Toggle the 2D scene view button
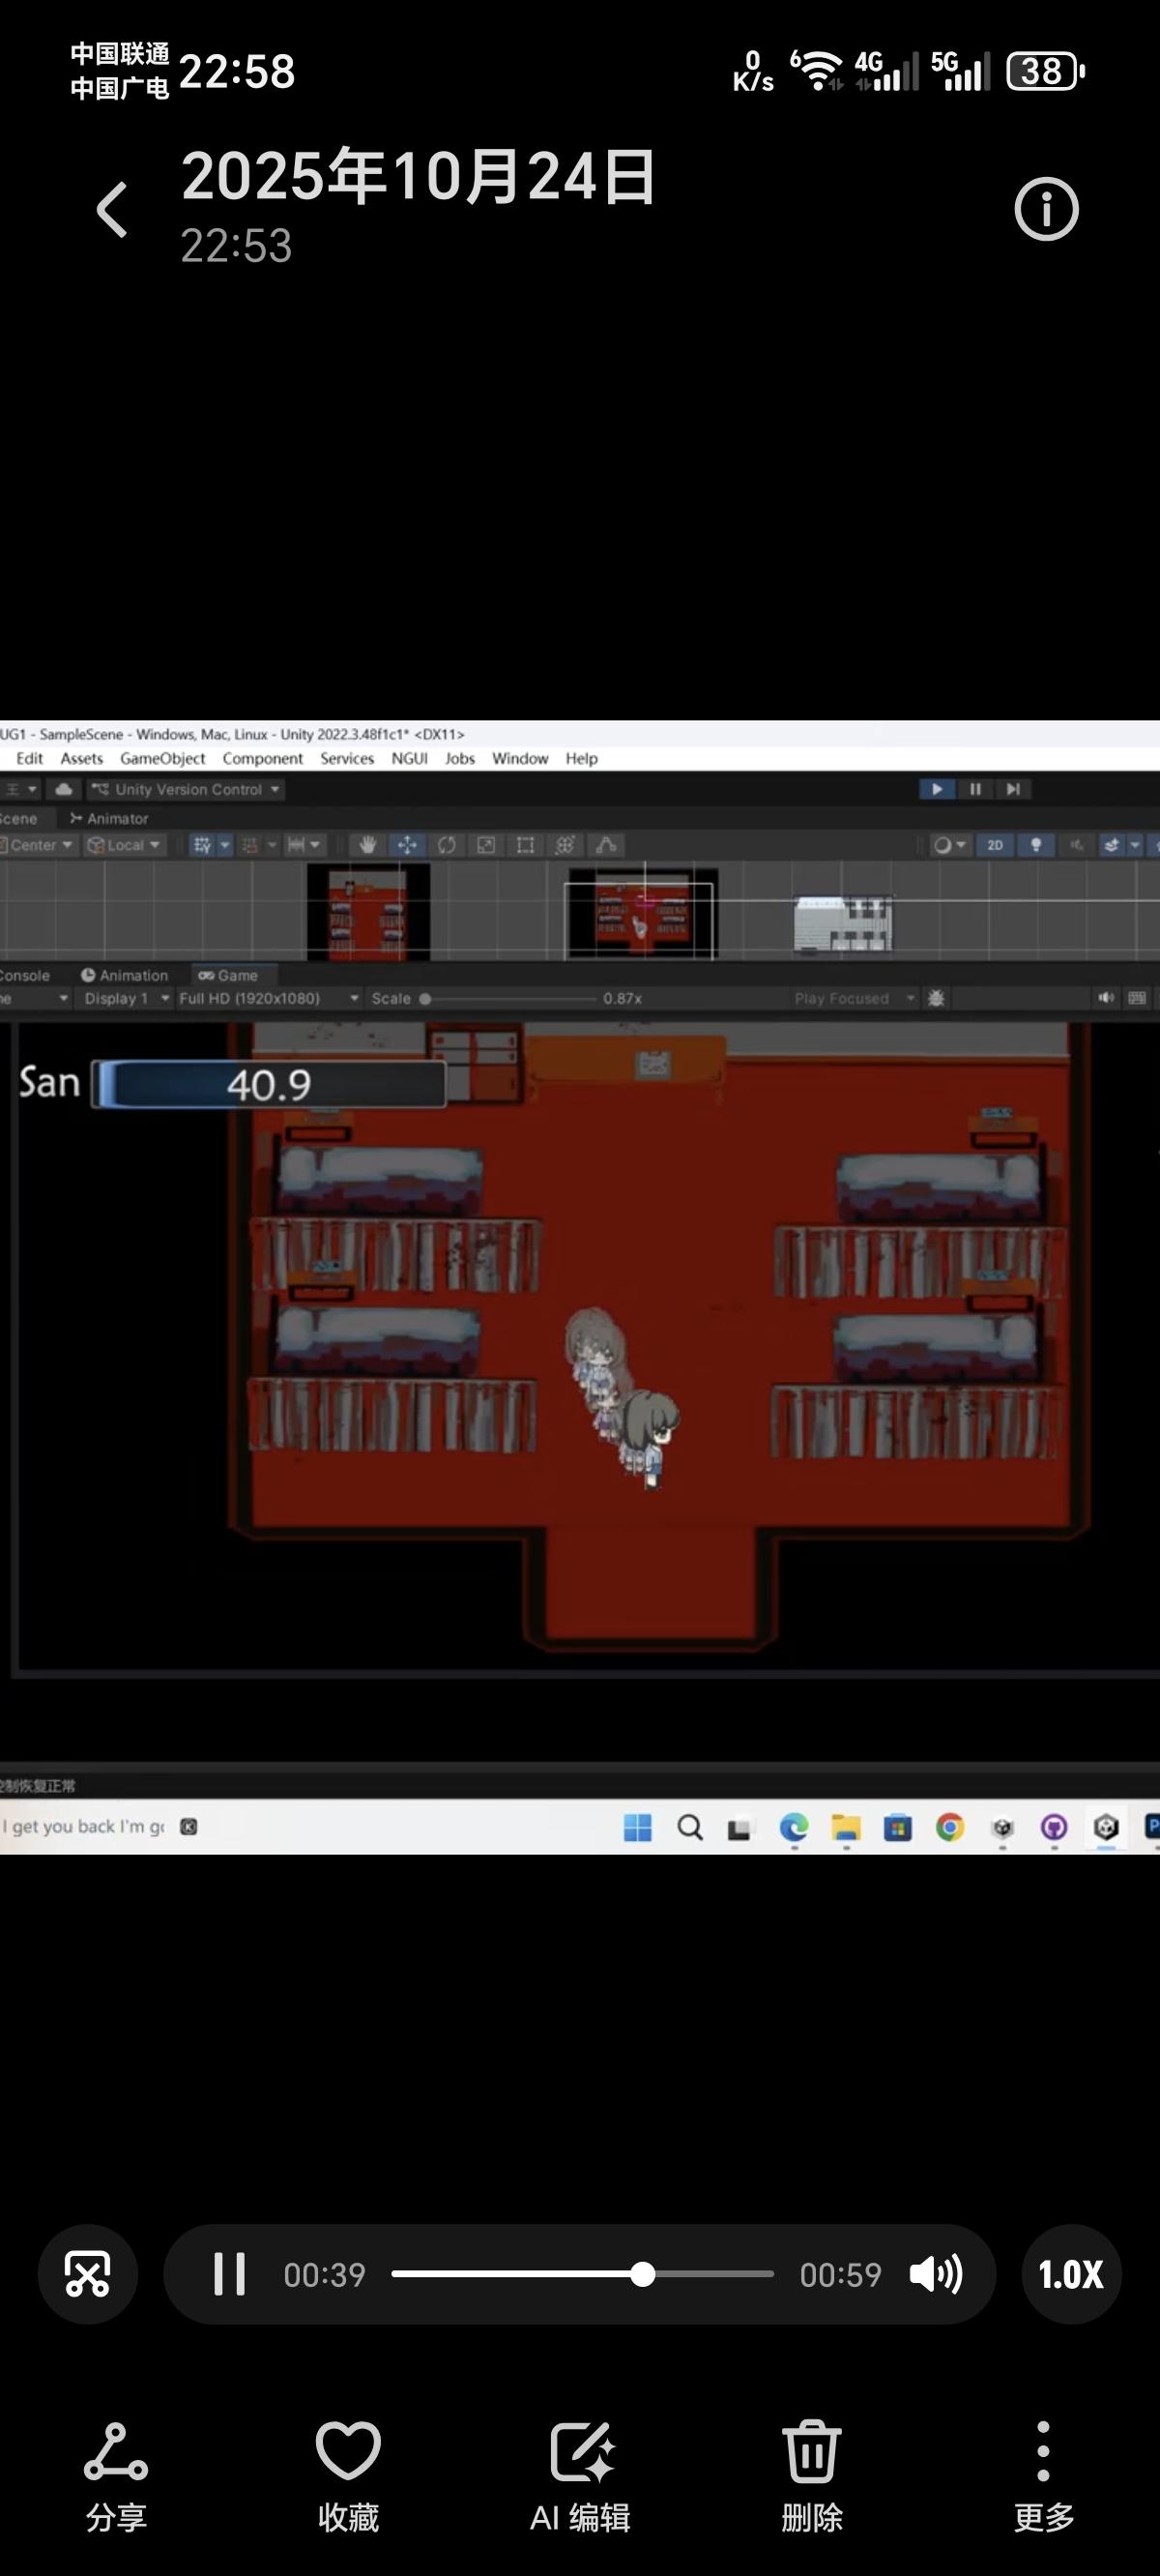This screenshot has width=1160, height=2576. 995,845
